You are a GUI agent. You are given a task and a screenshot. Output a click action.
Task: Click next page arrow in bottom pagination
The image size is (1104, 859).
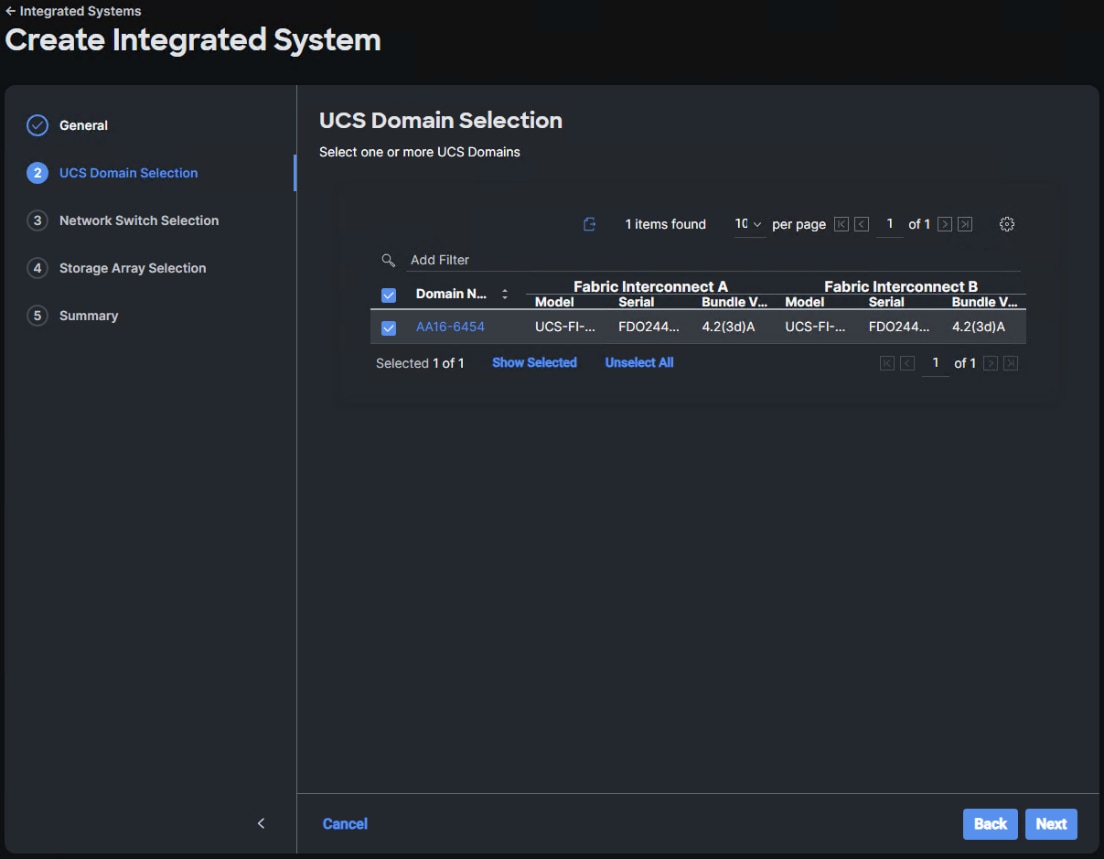[990, 364]
